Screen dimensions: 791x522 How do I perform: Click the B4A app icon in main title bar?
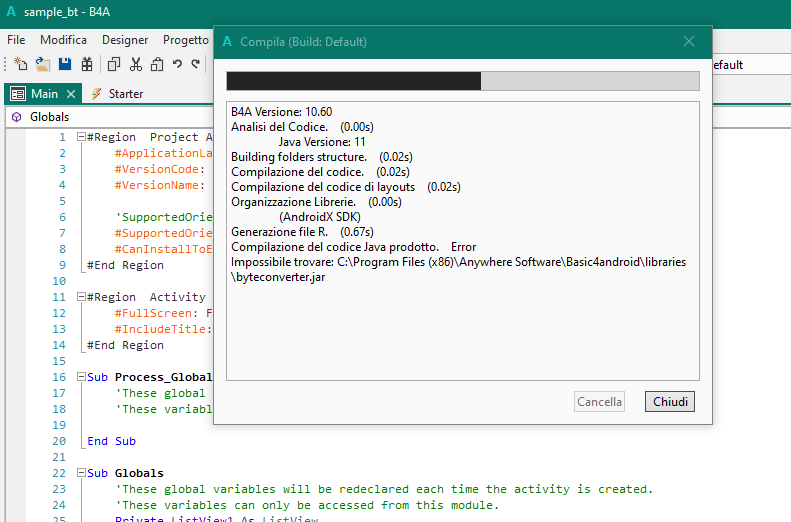pos(11,12)
